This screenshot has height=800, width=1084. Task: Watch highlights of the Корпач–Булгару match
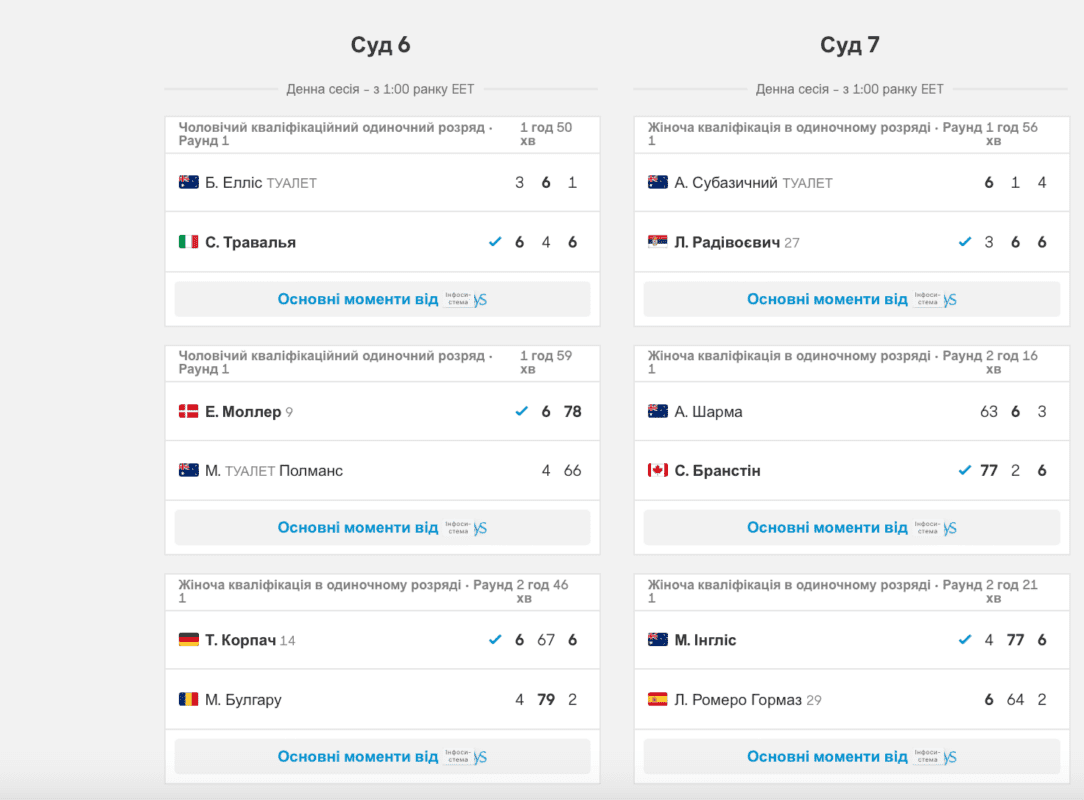point(382,757)
